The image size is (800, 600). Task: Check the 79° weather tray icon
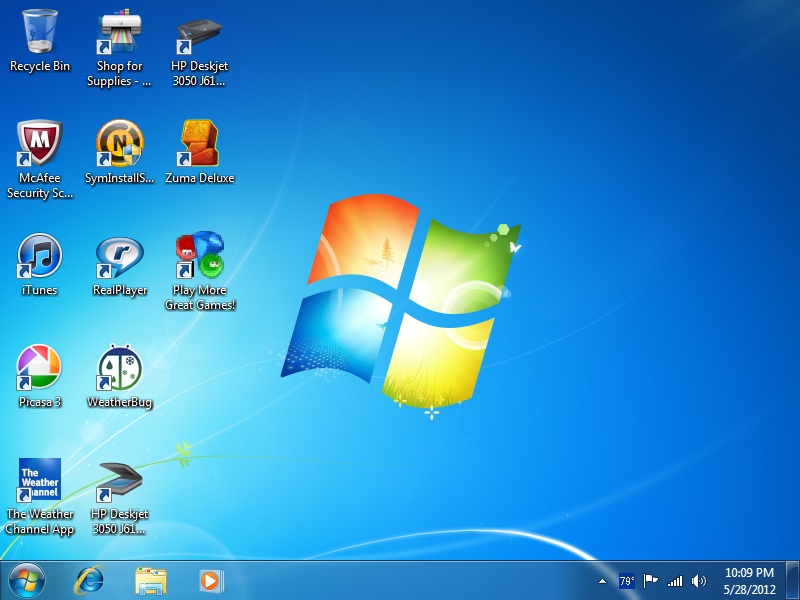coord(625,580)
